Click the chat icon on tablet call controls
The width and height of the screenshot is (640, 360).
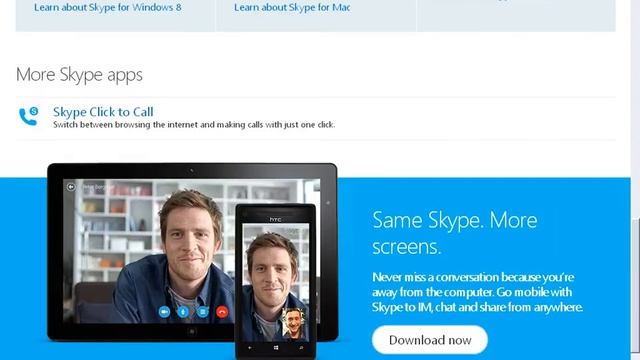tap(203, 312)
